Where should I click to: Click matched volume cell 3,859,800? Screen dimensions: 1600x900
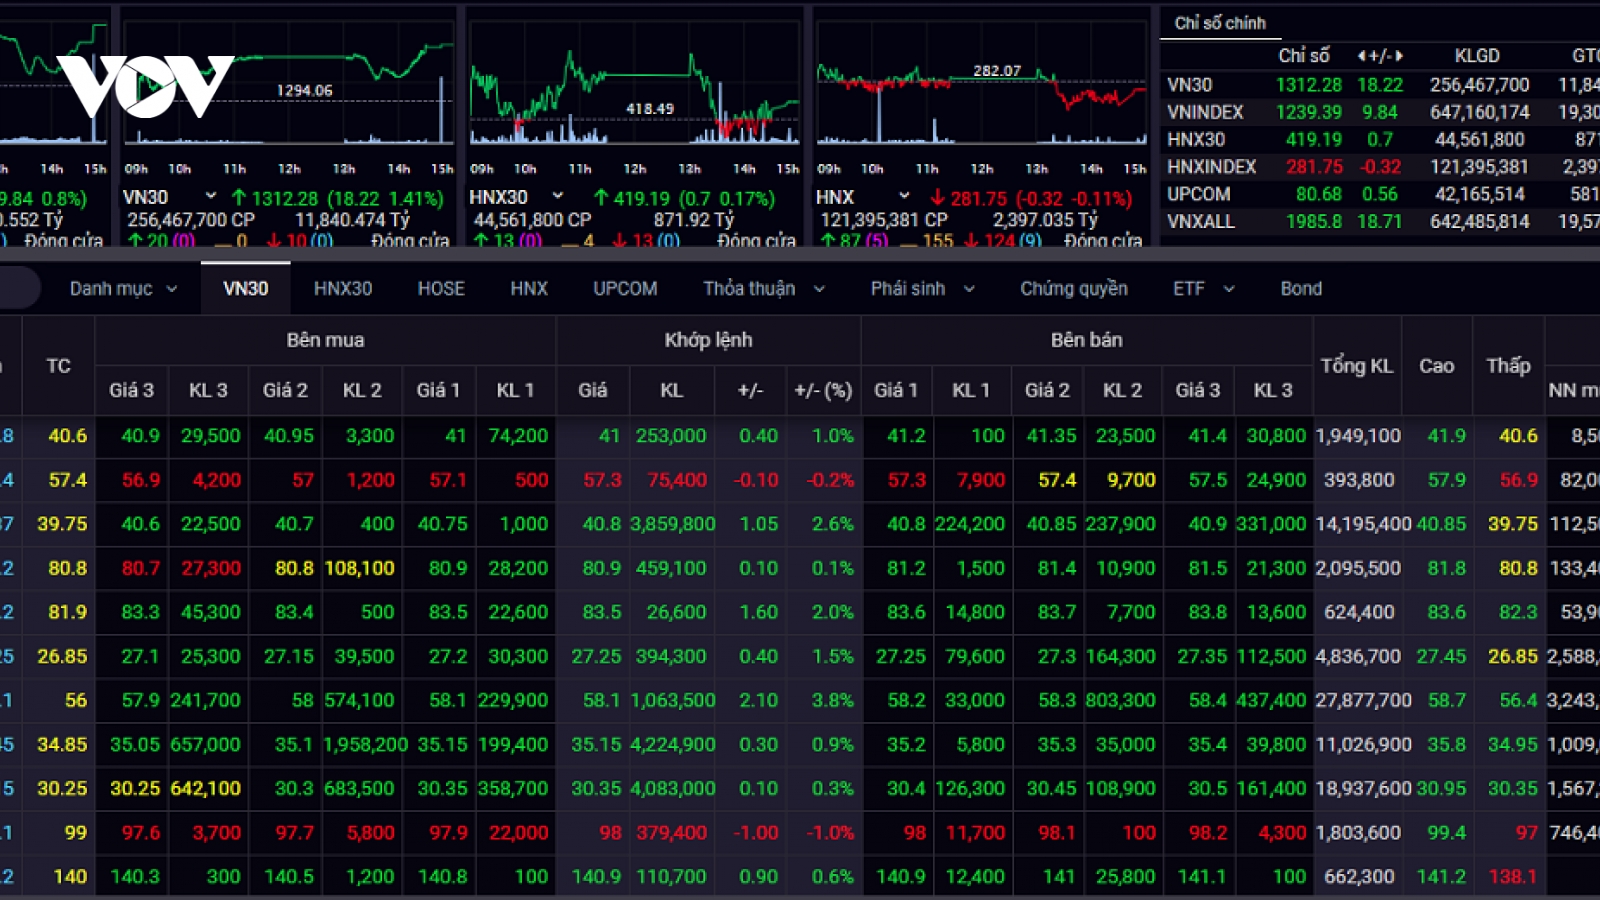672,524
